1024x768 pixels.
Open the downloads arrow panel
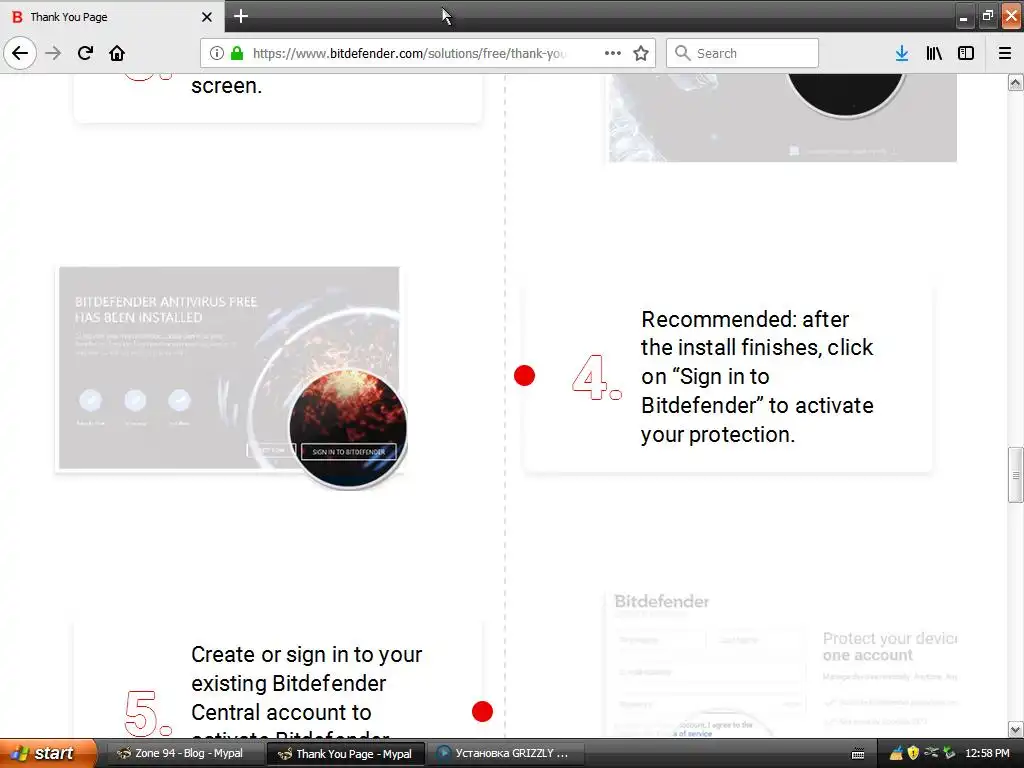point(902,53)
